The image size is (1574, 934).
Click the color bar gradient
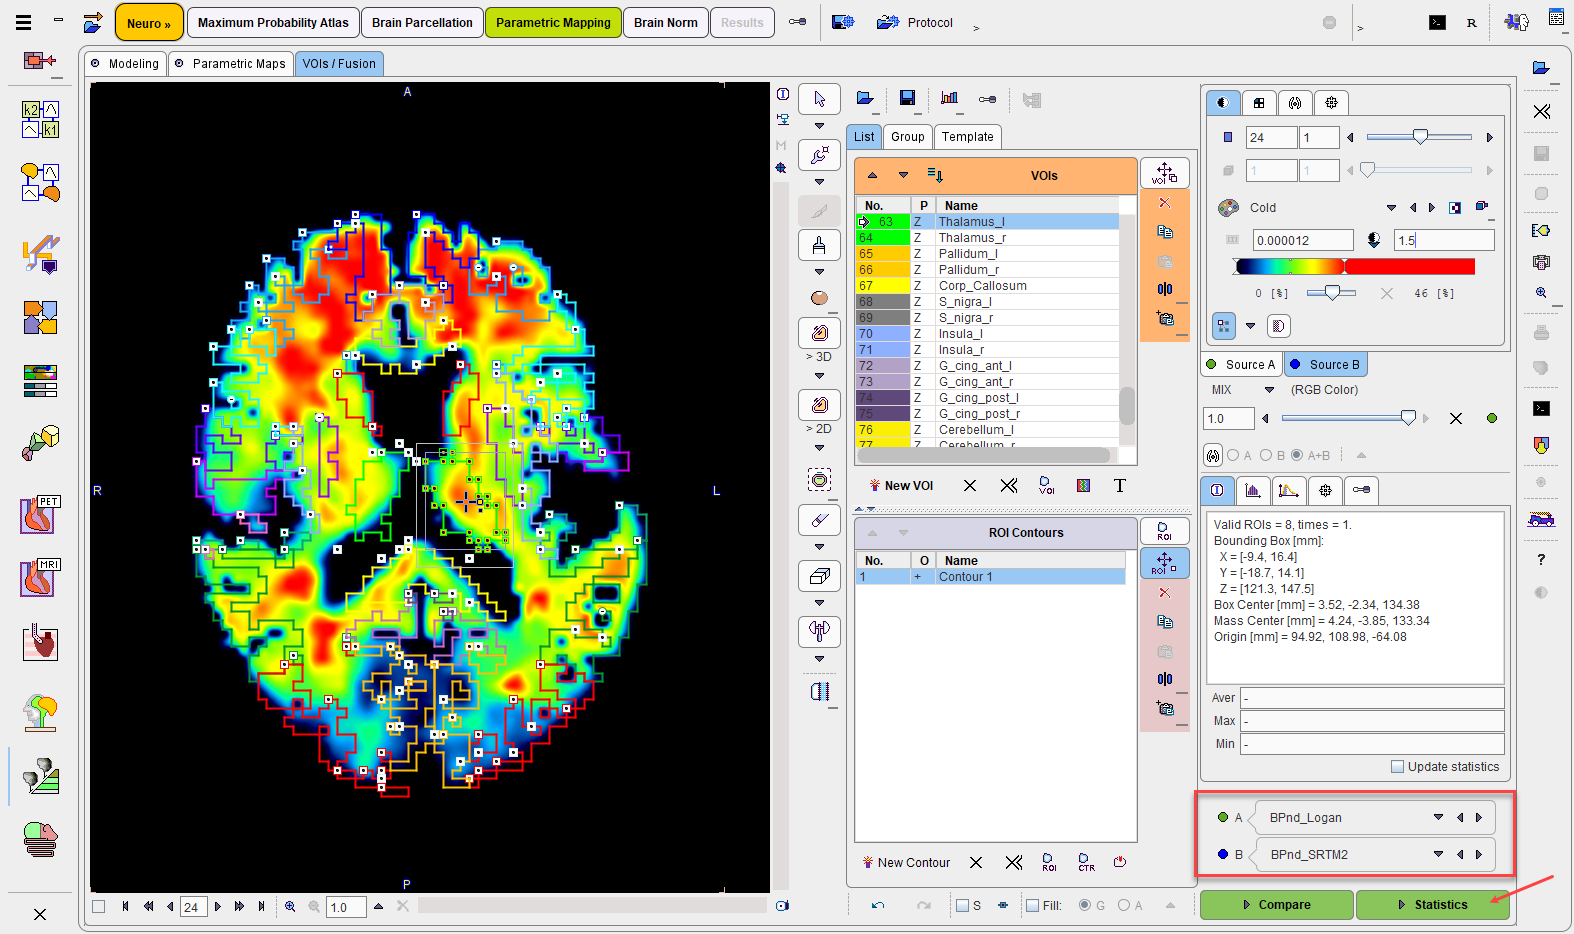[x=1354, y=266]
